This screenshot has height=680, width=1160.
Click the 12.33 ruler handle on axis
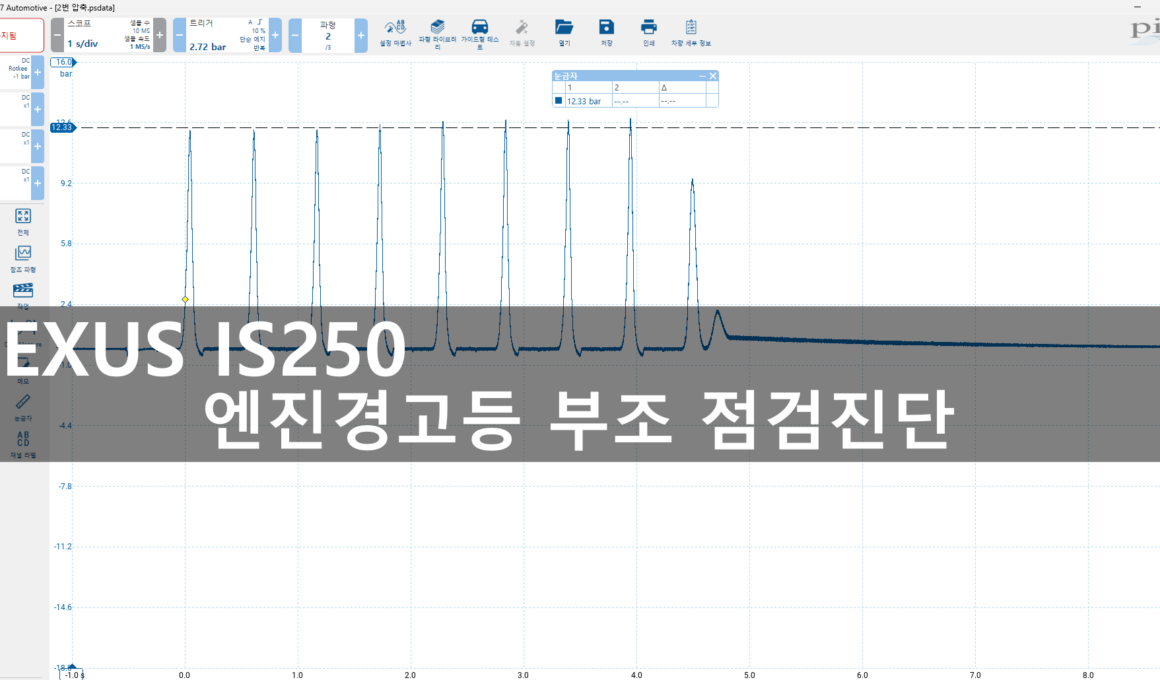tap(62, 128)
